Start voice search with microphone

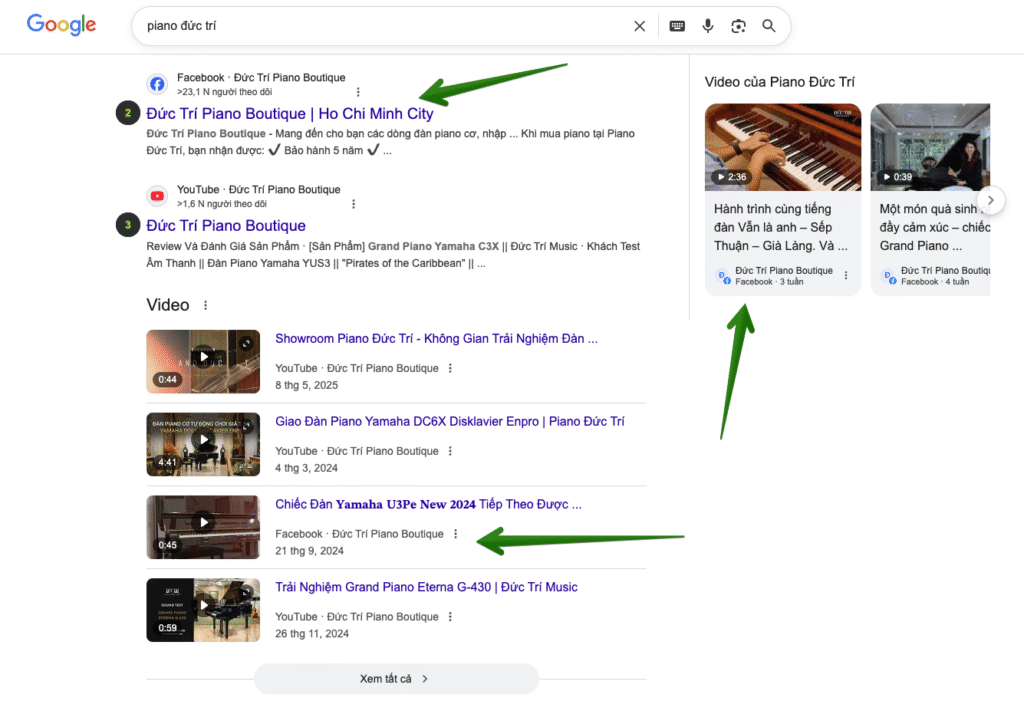[x=708, y=26]
